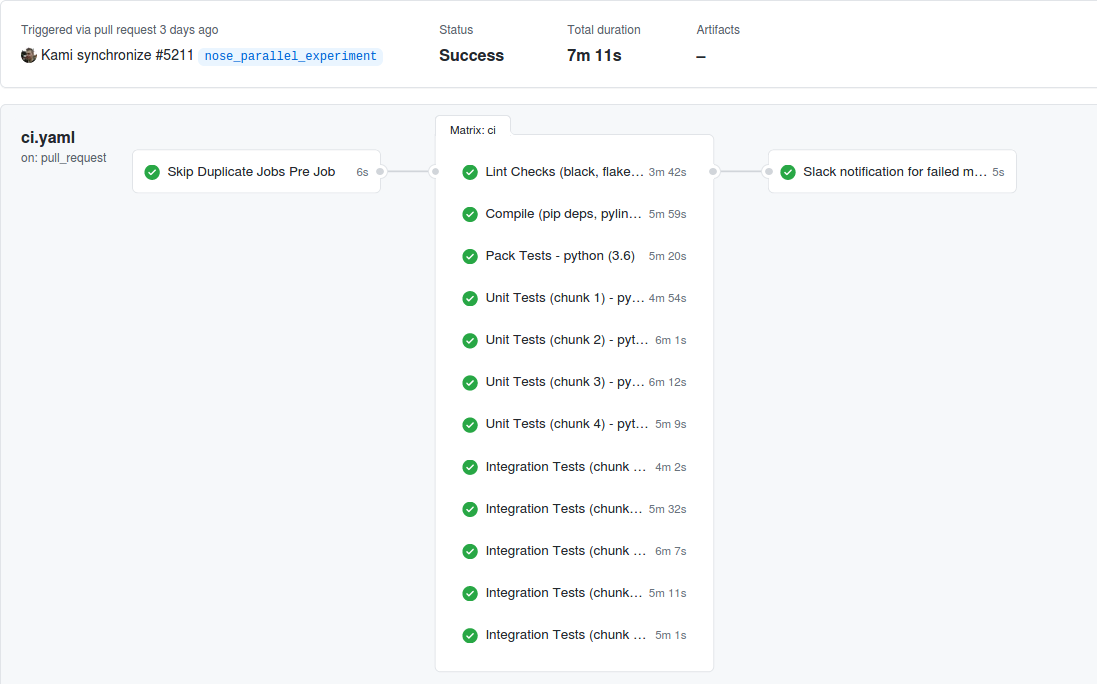Image resolution: width=1097 pixels, height=684 pixels.
Task: Click the Total duration label
Action: click(x=604, y=30)
